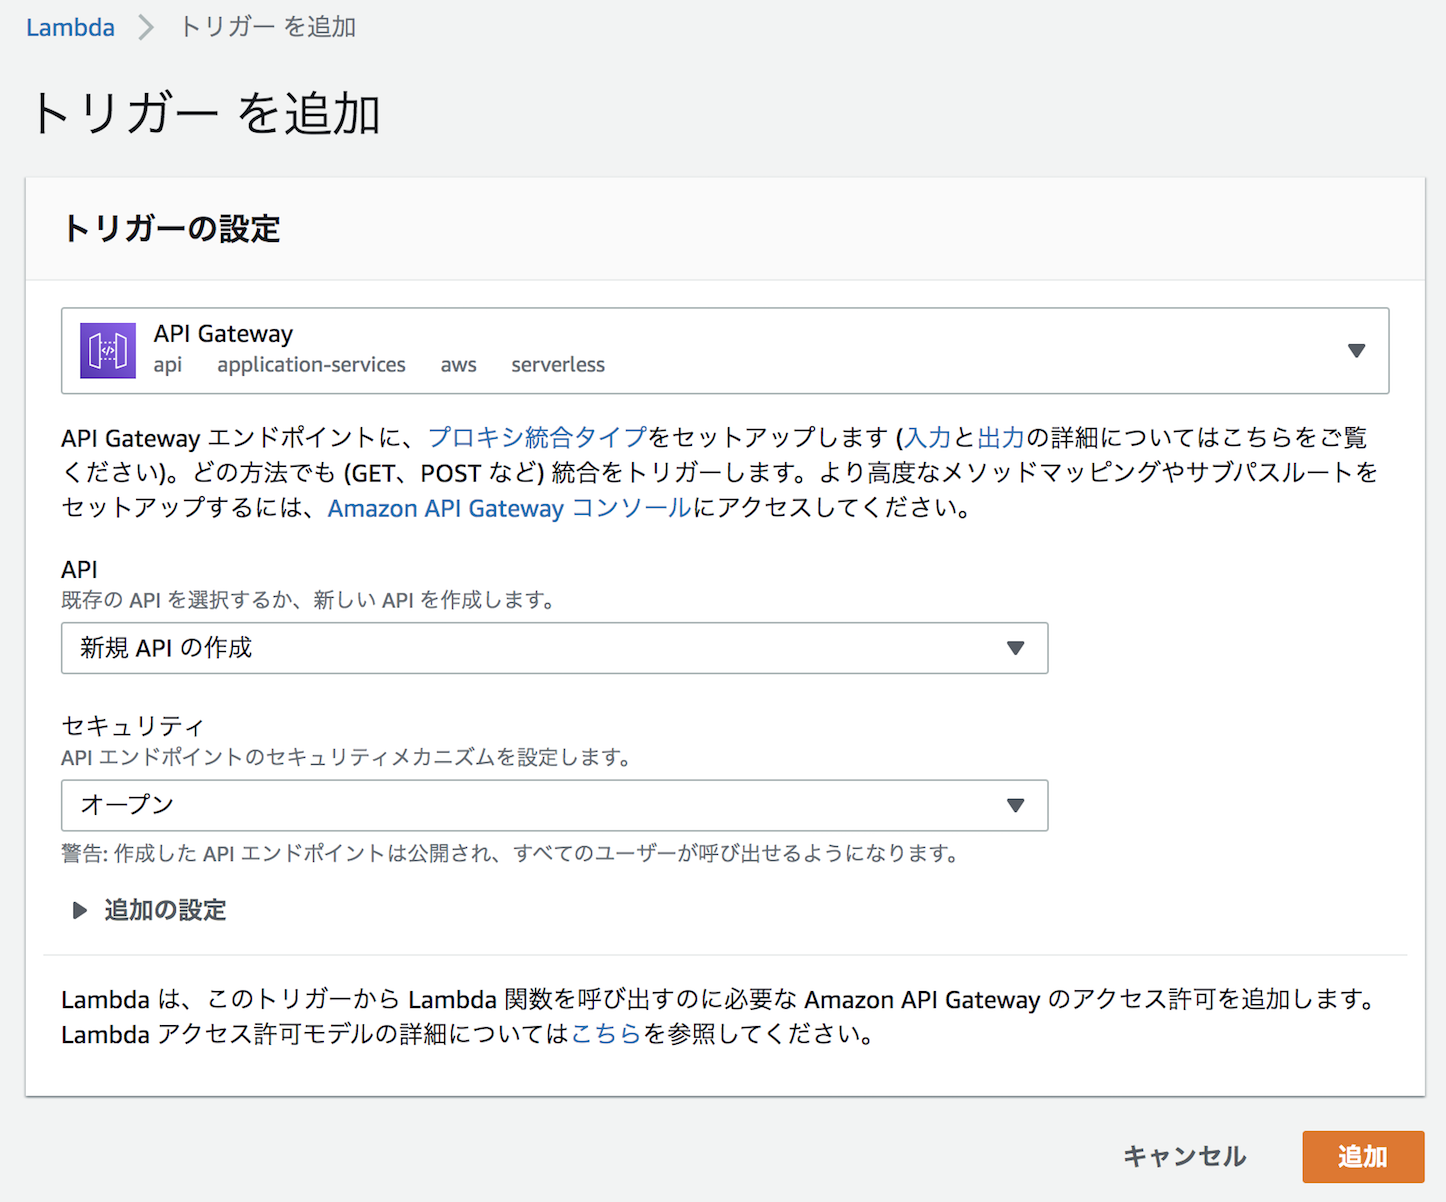This screenshot has width=1446, height=1202.
Task: Open the Amazon API Gateway コンソール link
Action: tap(510, 508)
